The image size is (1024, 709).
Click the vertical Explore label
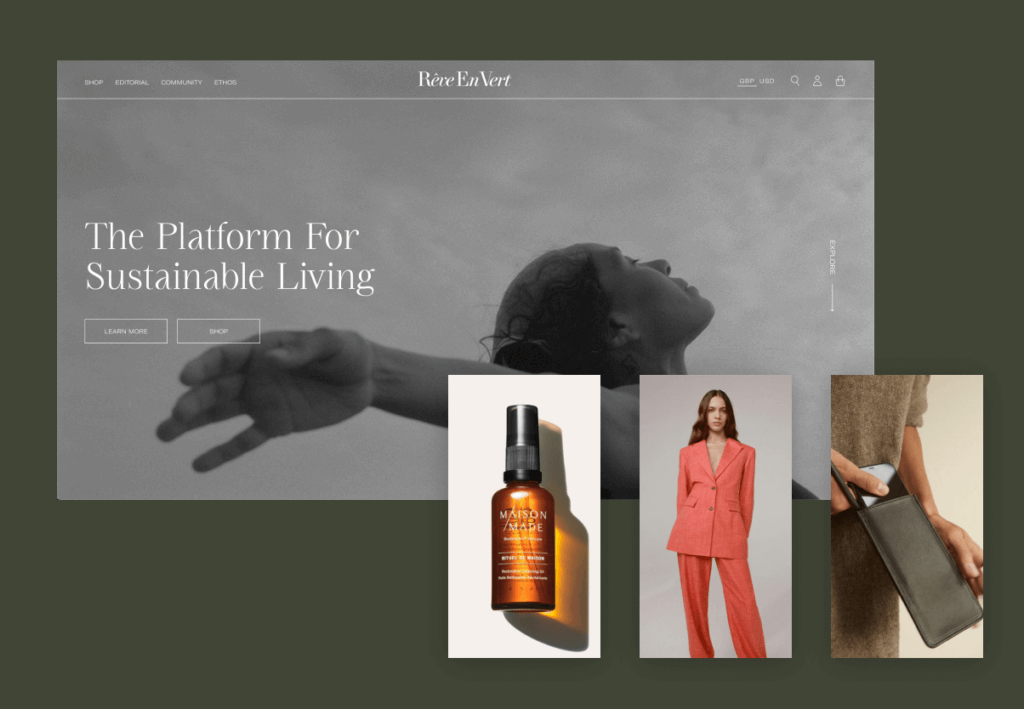(x=832, y=257)
